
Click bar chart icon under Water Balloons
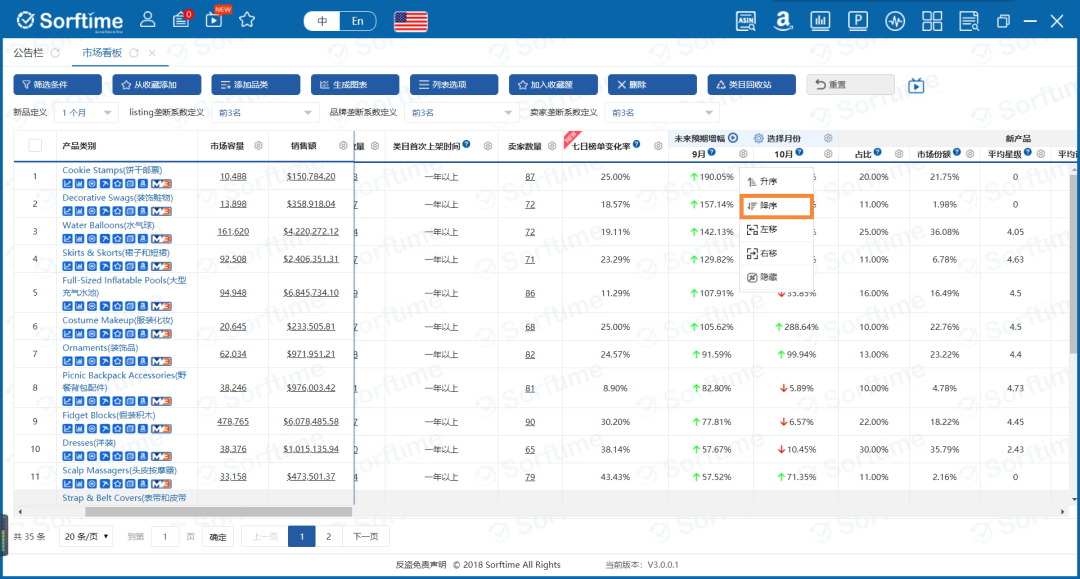80,239
